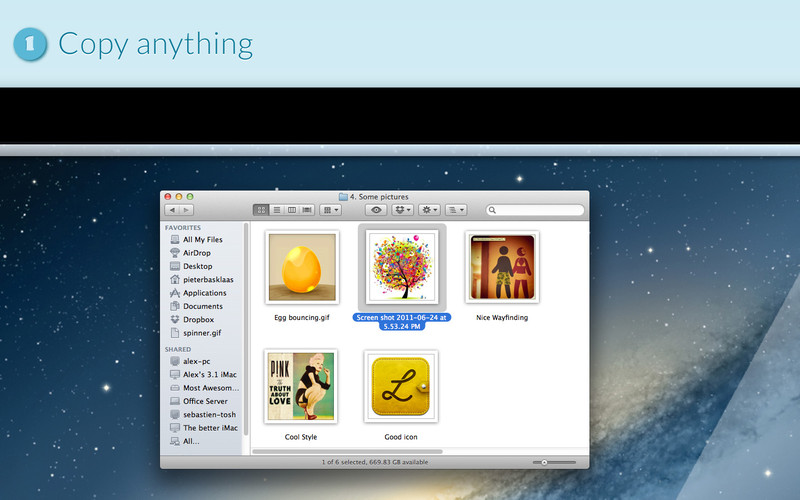Switch Finder to Cover Flow view
The height and width of the screenshot is (500, 800).
click(x=307, y=210)
